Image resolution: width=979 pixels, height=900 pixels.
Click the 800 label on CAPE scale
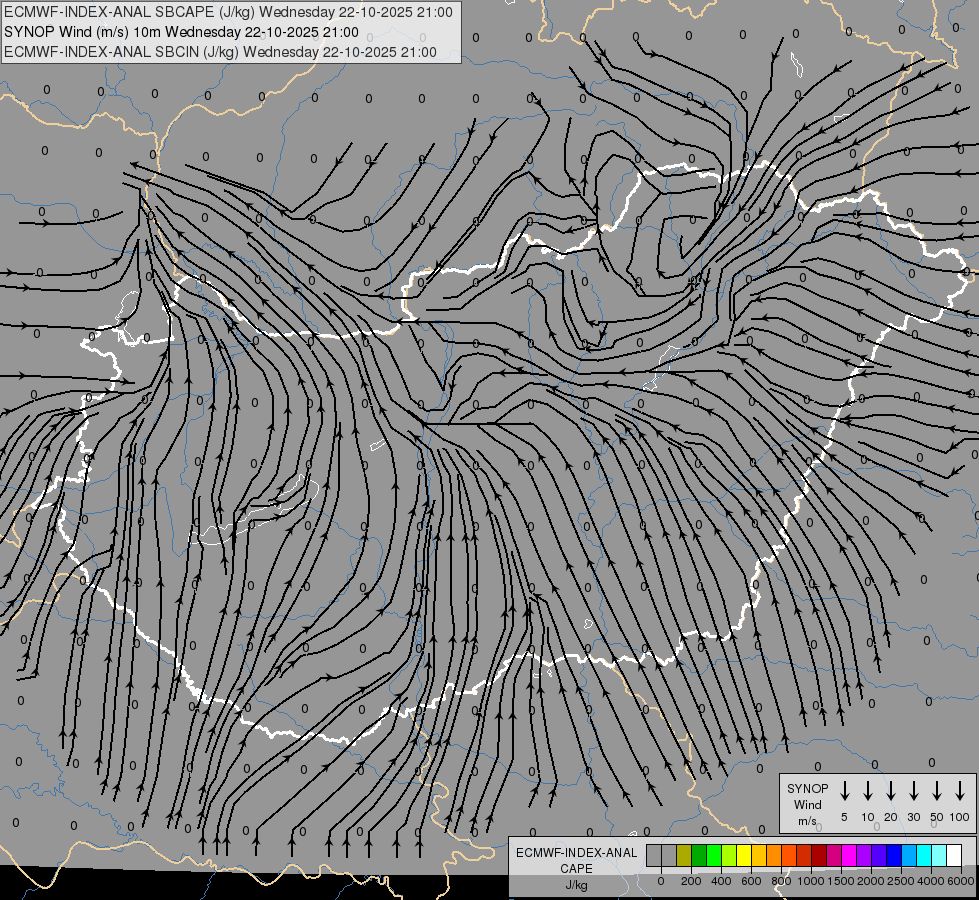coord(781,881)
